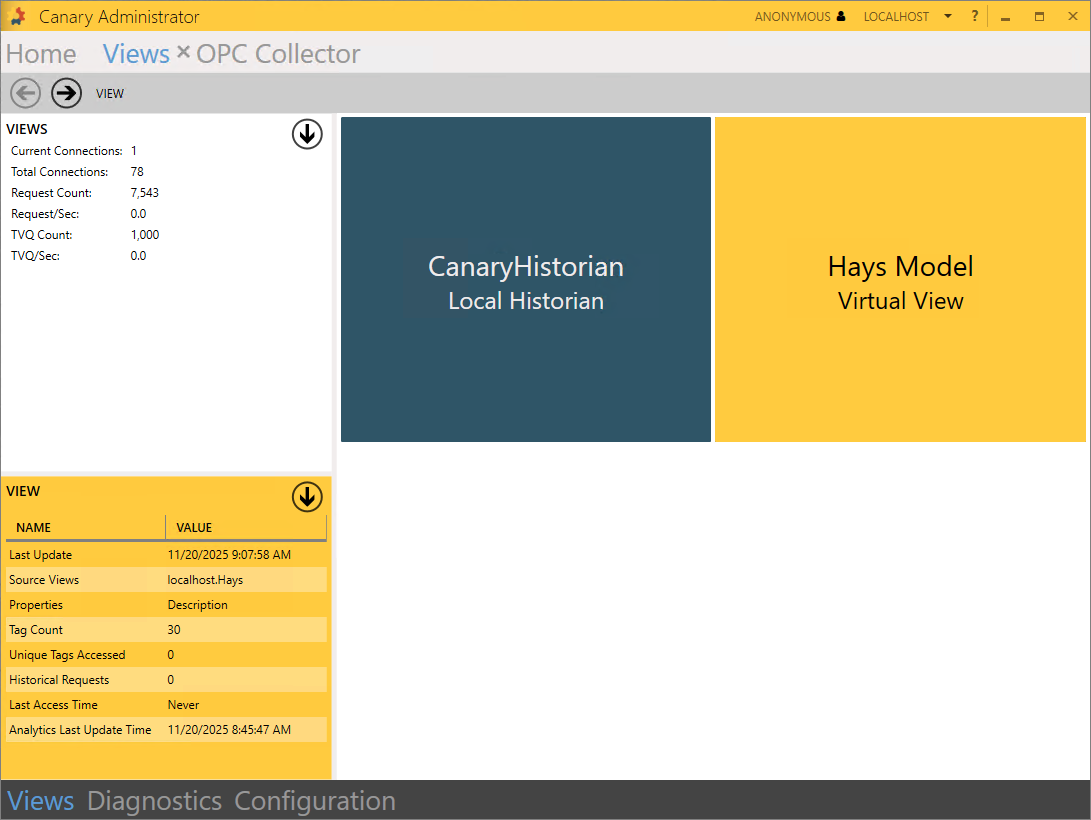Open the Configuration bottom section
Viewport: 1091px width, 820px height.
[315, 801]
